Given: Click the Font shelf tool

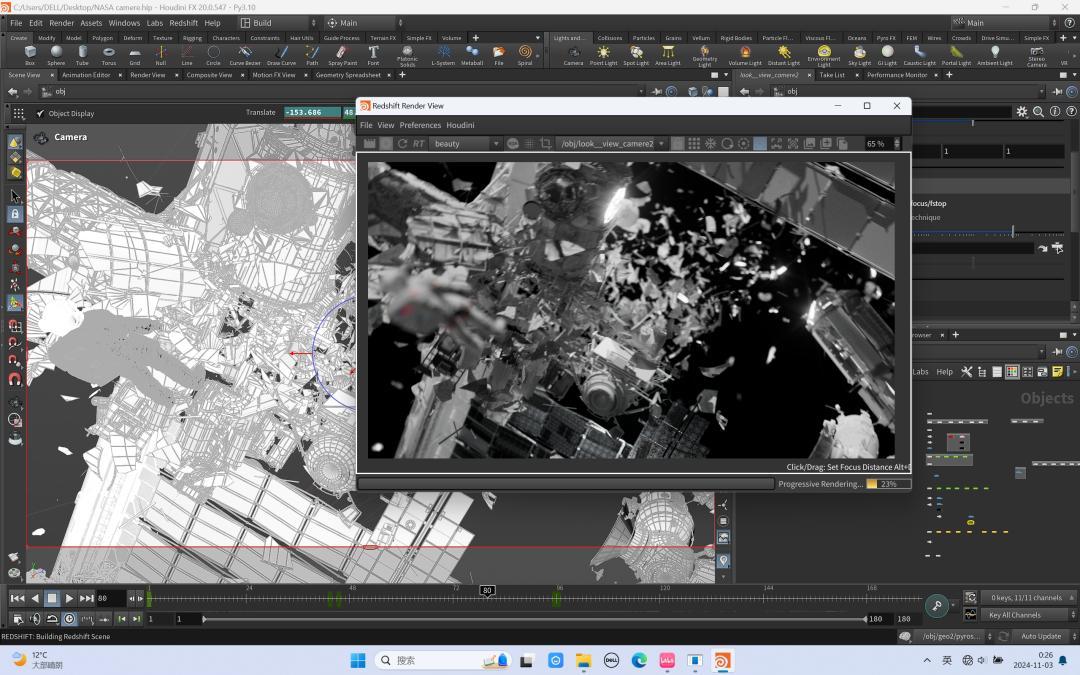Looking at the screenshot, I should click(373, 54).
